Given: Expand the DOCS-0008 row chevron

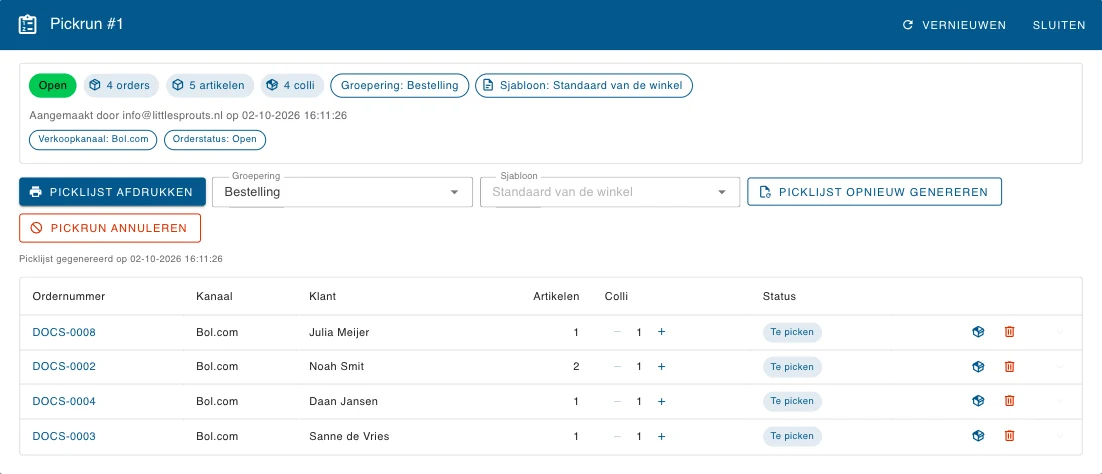Looking at the screenshot, I should click(1060, 332).
